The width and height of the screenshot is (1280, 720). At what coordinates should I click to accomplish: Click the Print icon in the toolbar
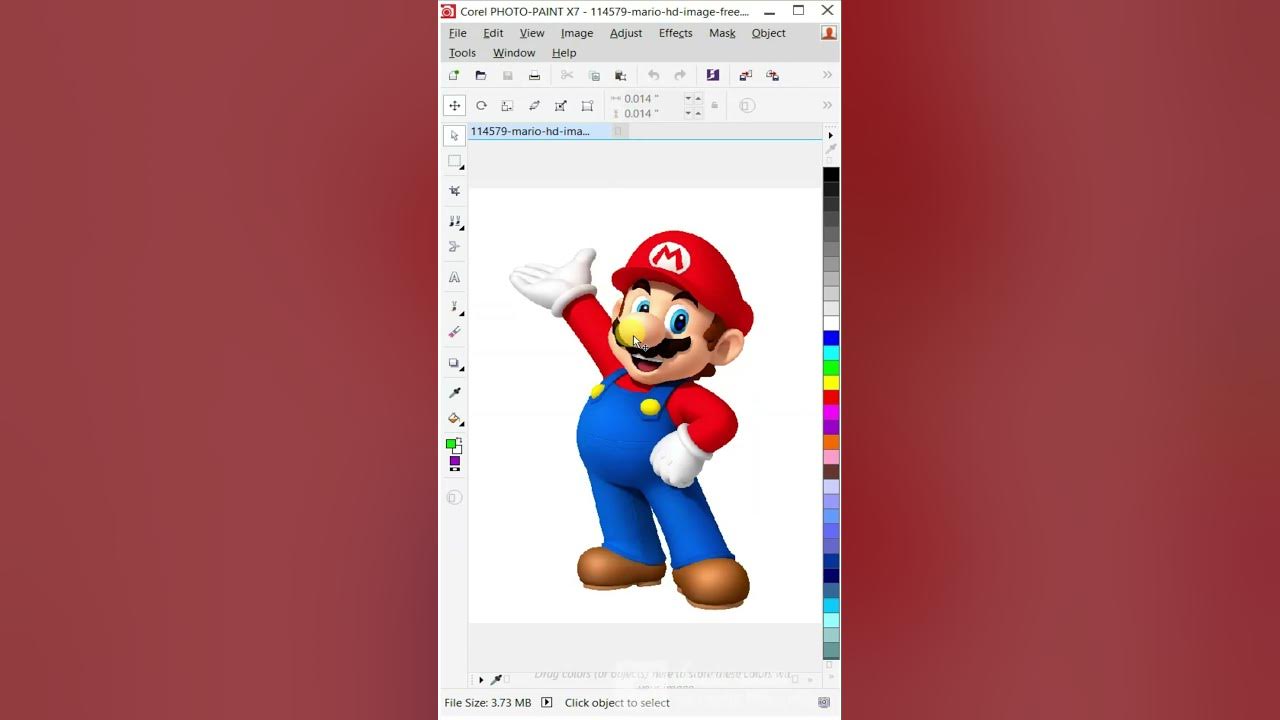click(534, 75)
